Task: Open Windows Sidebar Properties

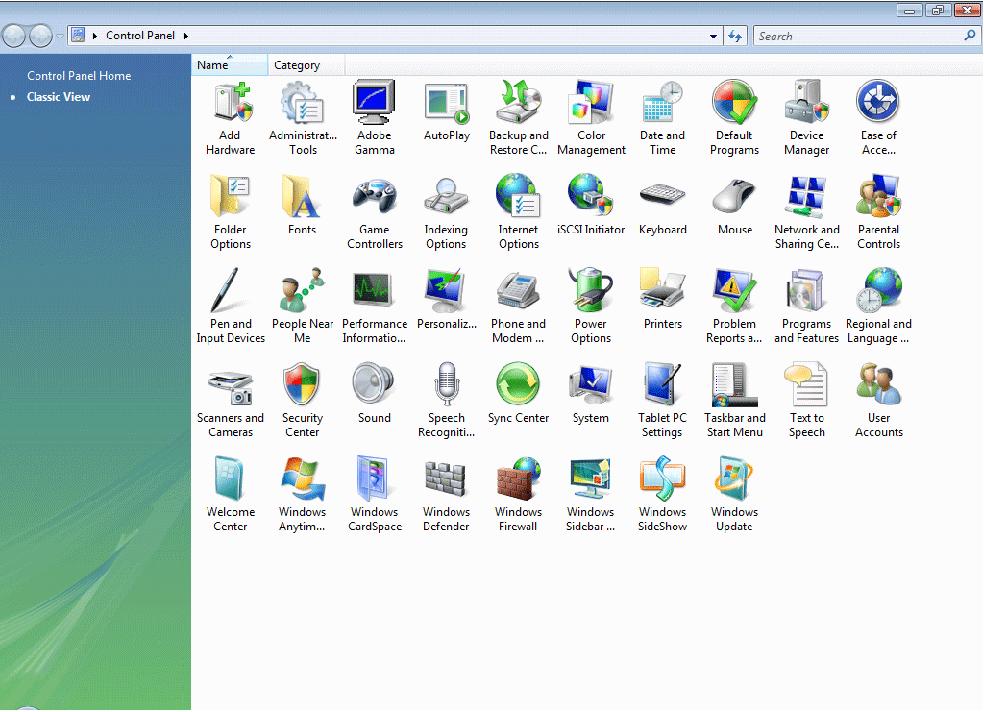Action: [x=591, y=494]
